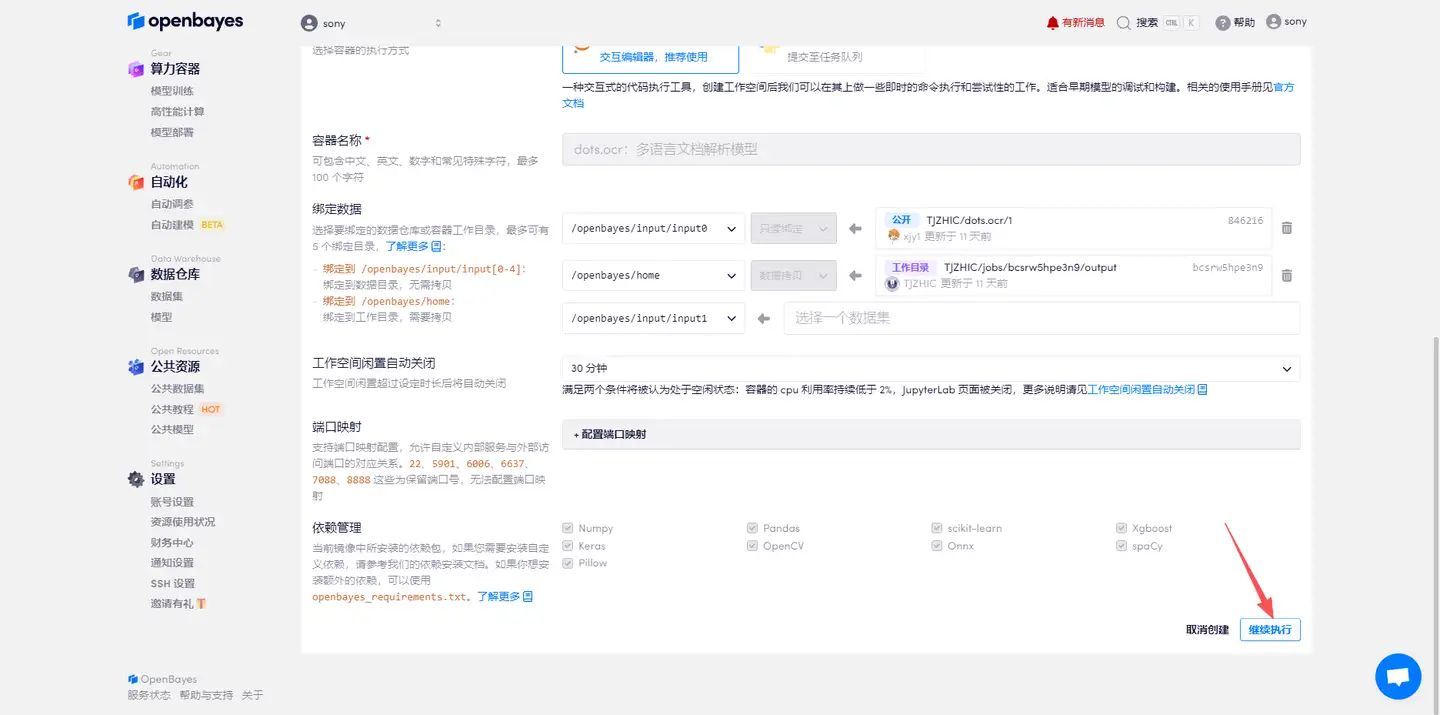Click the 设置 gear icon

135,479
